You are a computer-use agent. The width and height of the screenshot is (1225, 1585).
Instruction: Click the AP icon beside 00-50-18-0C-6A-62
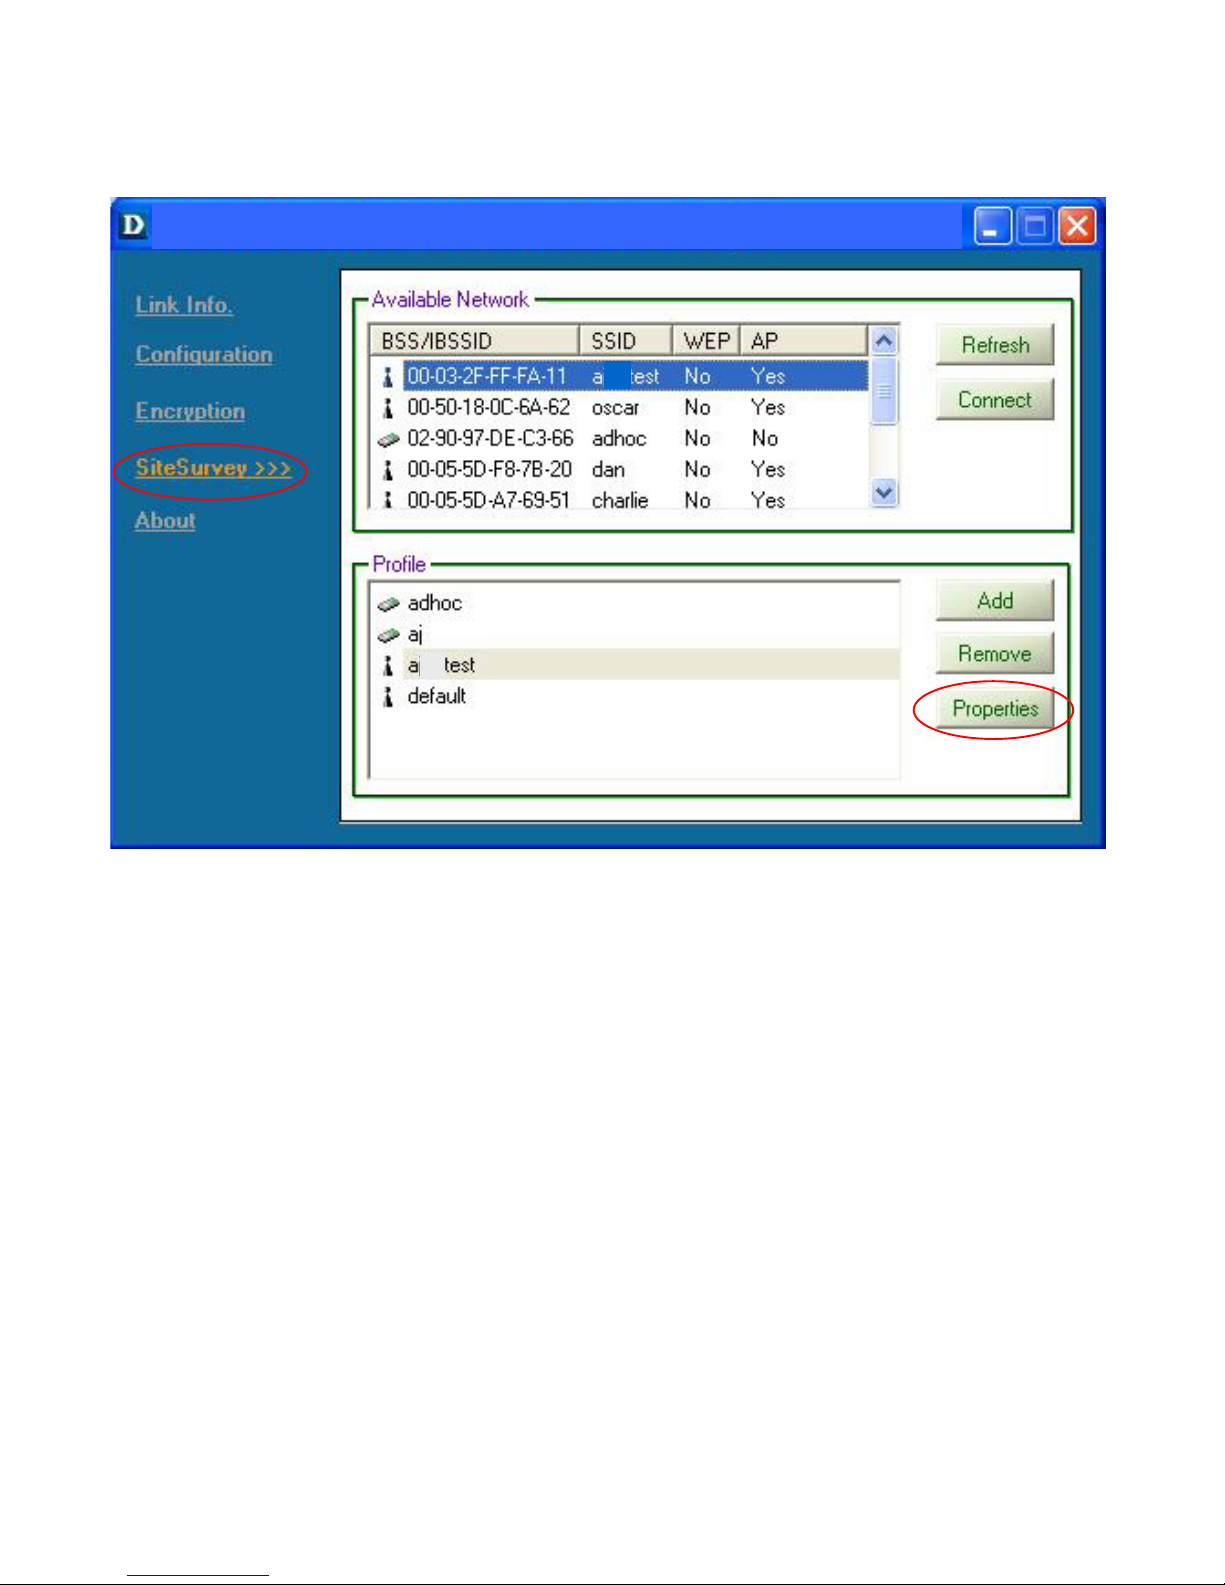click(388, 408)
